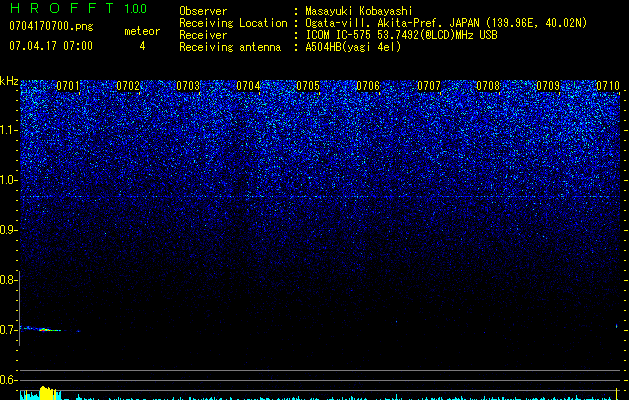Select the Ogata-vill. Akita-Pref. JAPAN location text

point(446,23)
